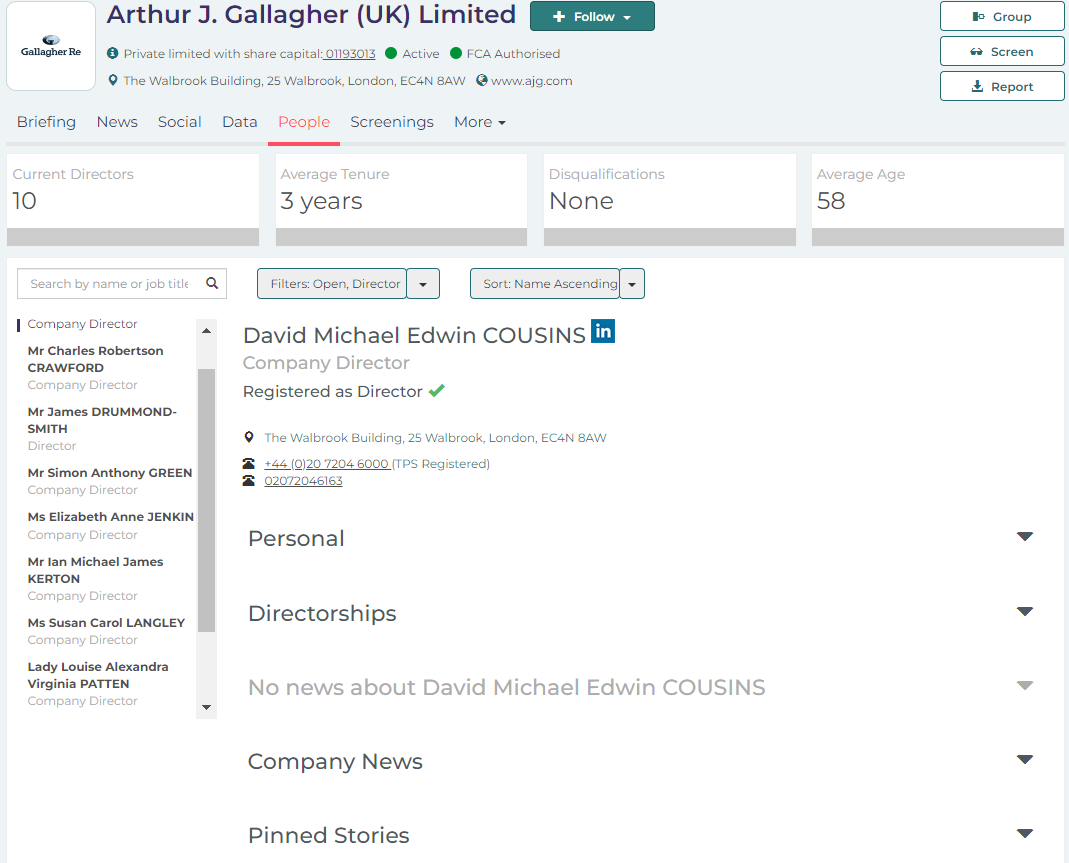Click the globe icon beside www.ajg.com
This screenshot has height=863, width=1069.
tap(482, 80)
